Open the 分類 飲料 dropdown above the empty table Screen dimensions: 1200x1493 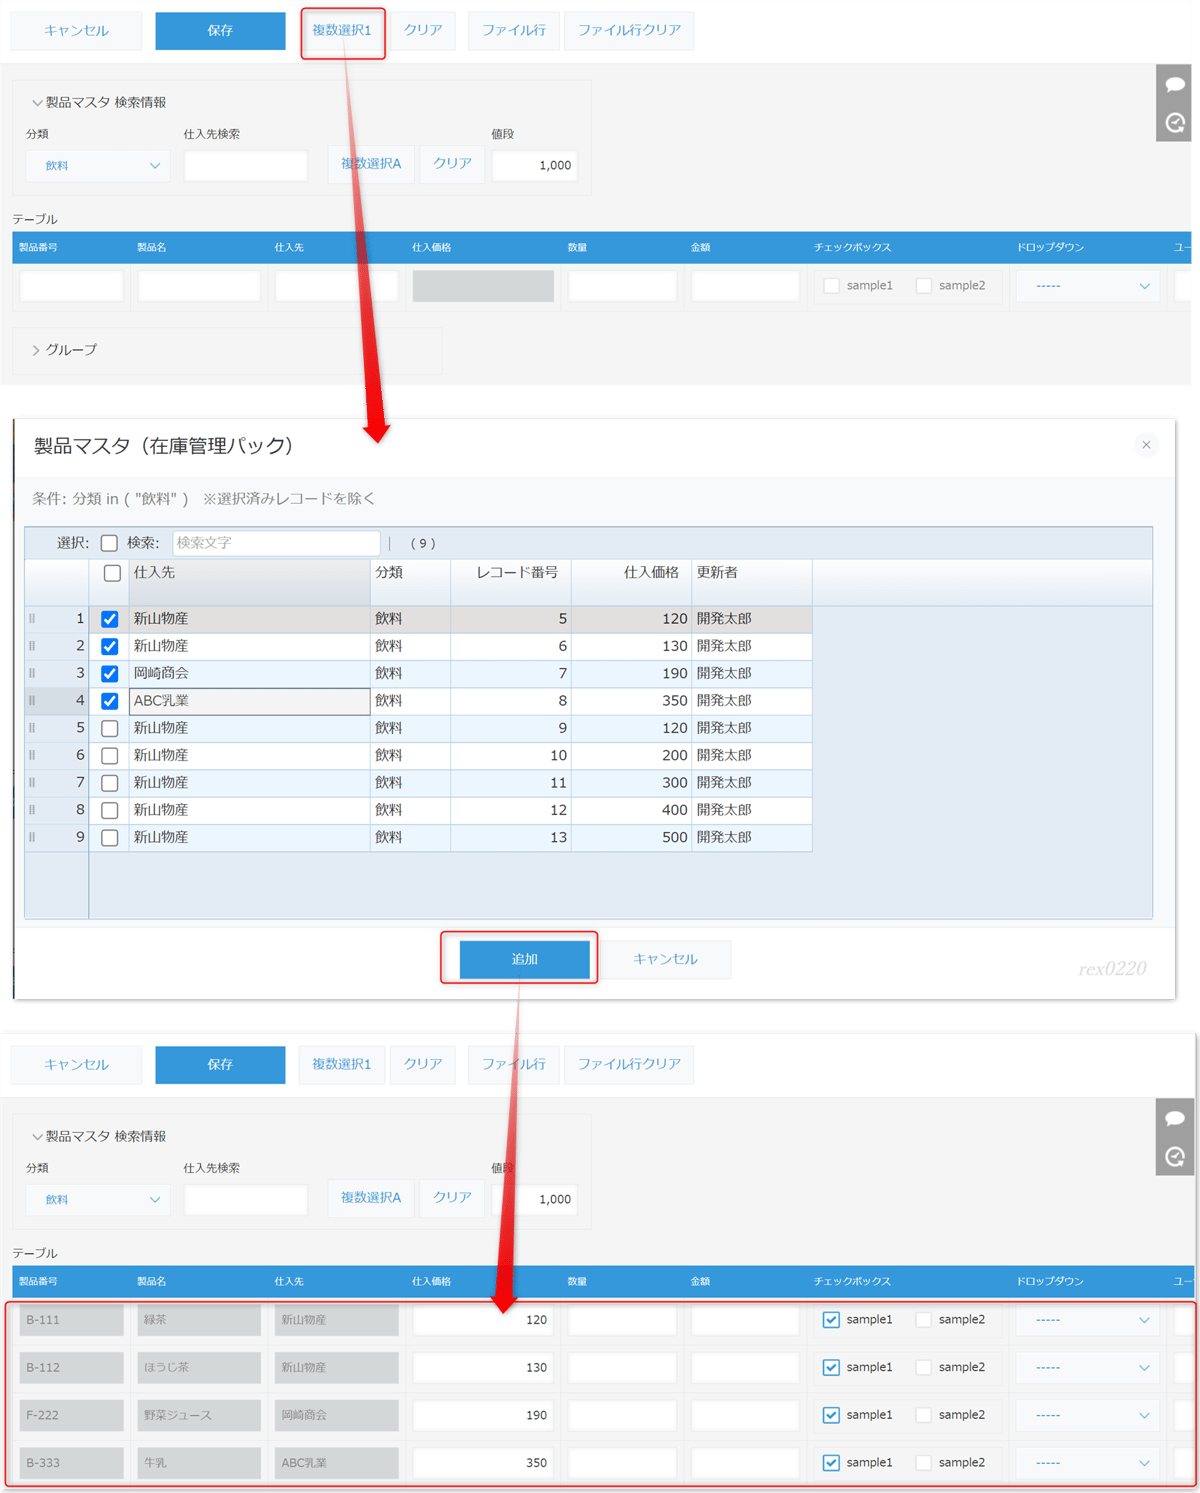(x=97, y=166)
